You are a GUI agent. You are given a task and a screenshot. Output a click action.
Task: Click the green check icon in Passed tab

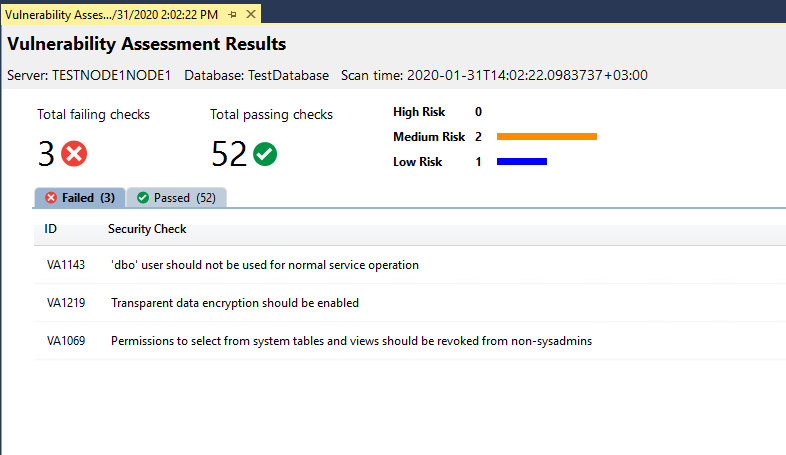(x=143, y=198)
